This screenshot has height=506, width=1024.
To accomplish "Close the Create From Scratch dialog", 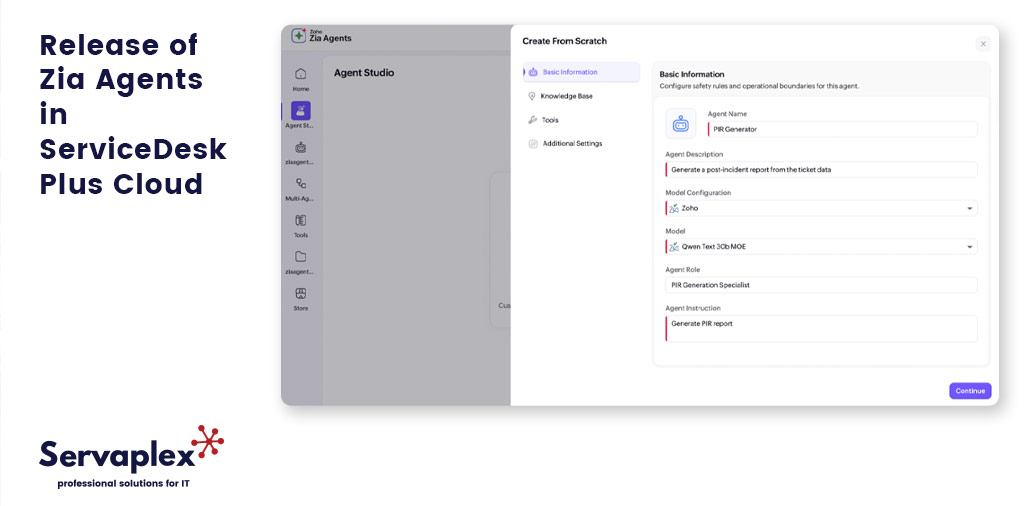I will pos(983,44).
